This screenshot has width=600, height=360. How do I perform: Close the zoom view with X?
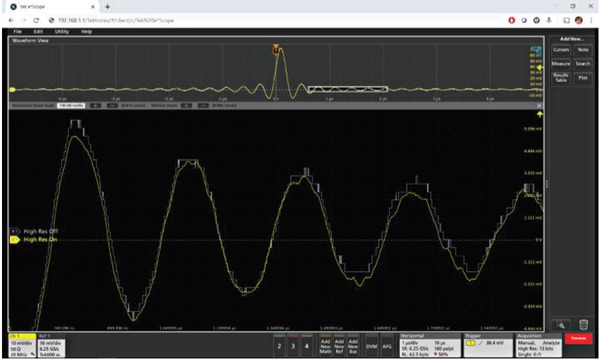(539, 106)
